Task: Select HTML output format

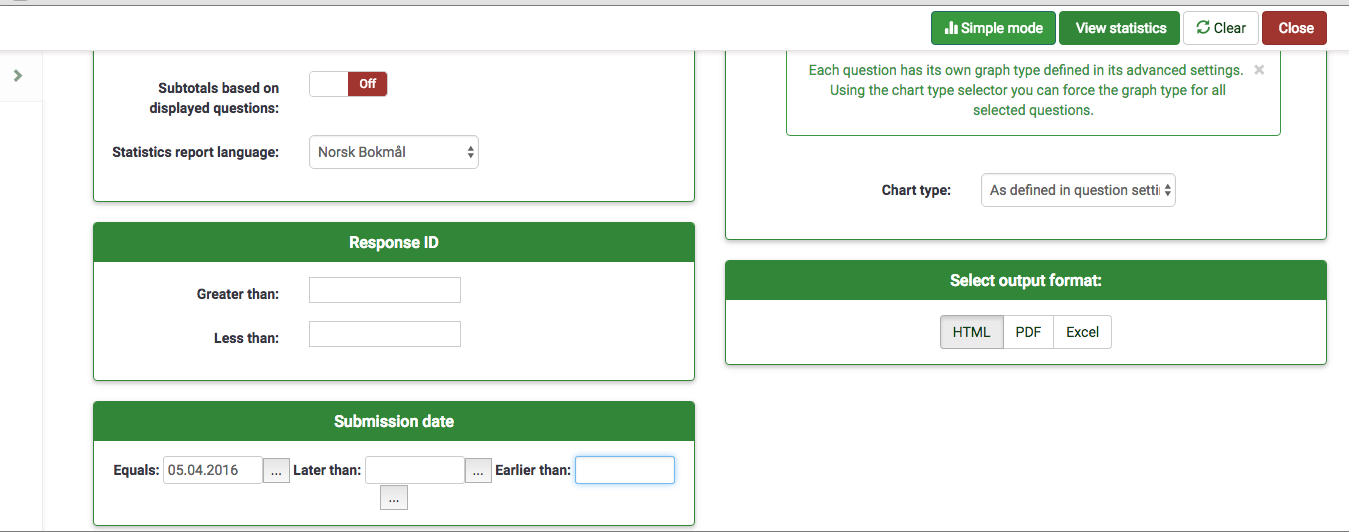Action: pos(971,332)
